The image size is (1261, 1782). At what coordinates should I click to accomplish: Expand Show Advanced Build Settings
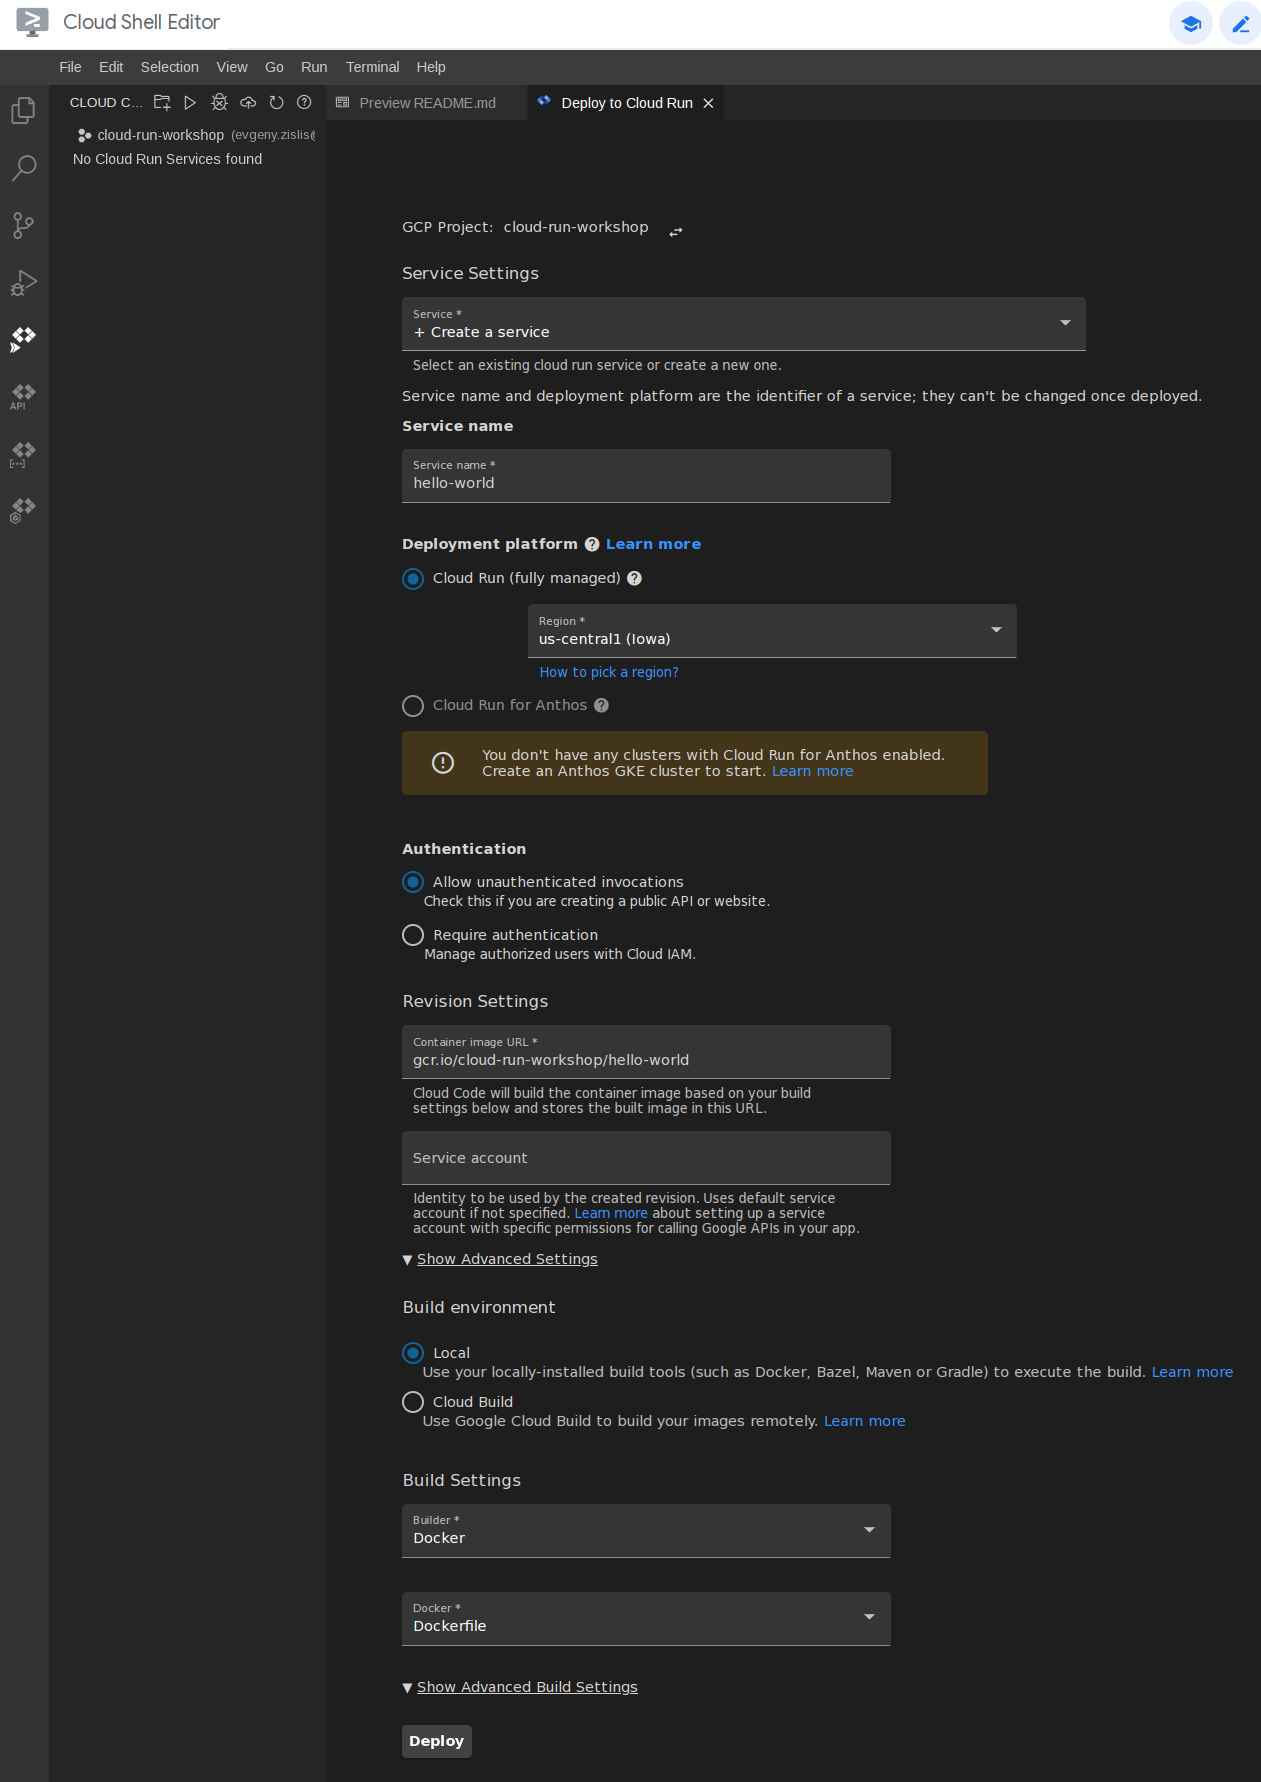526,1687
